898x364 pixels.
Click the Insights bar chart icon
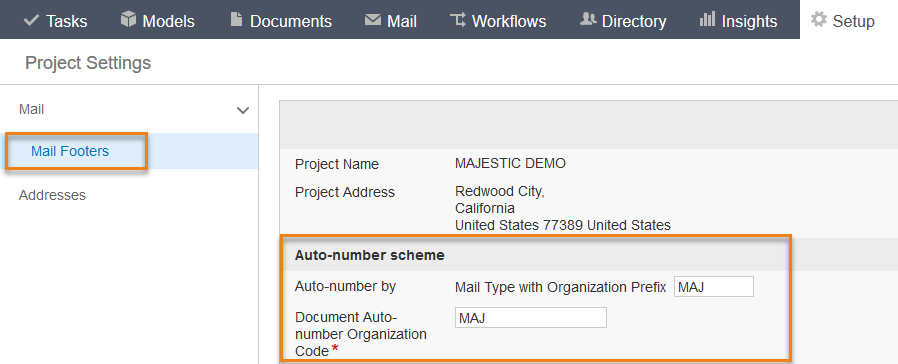click(707, 19)
